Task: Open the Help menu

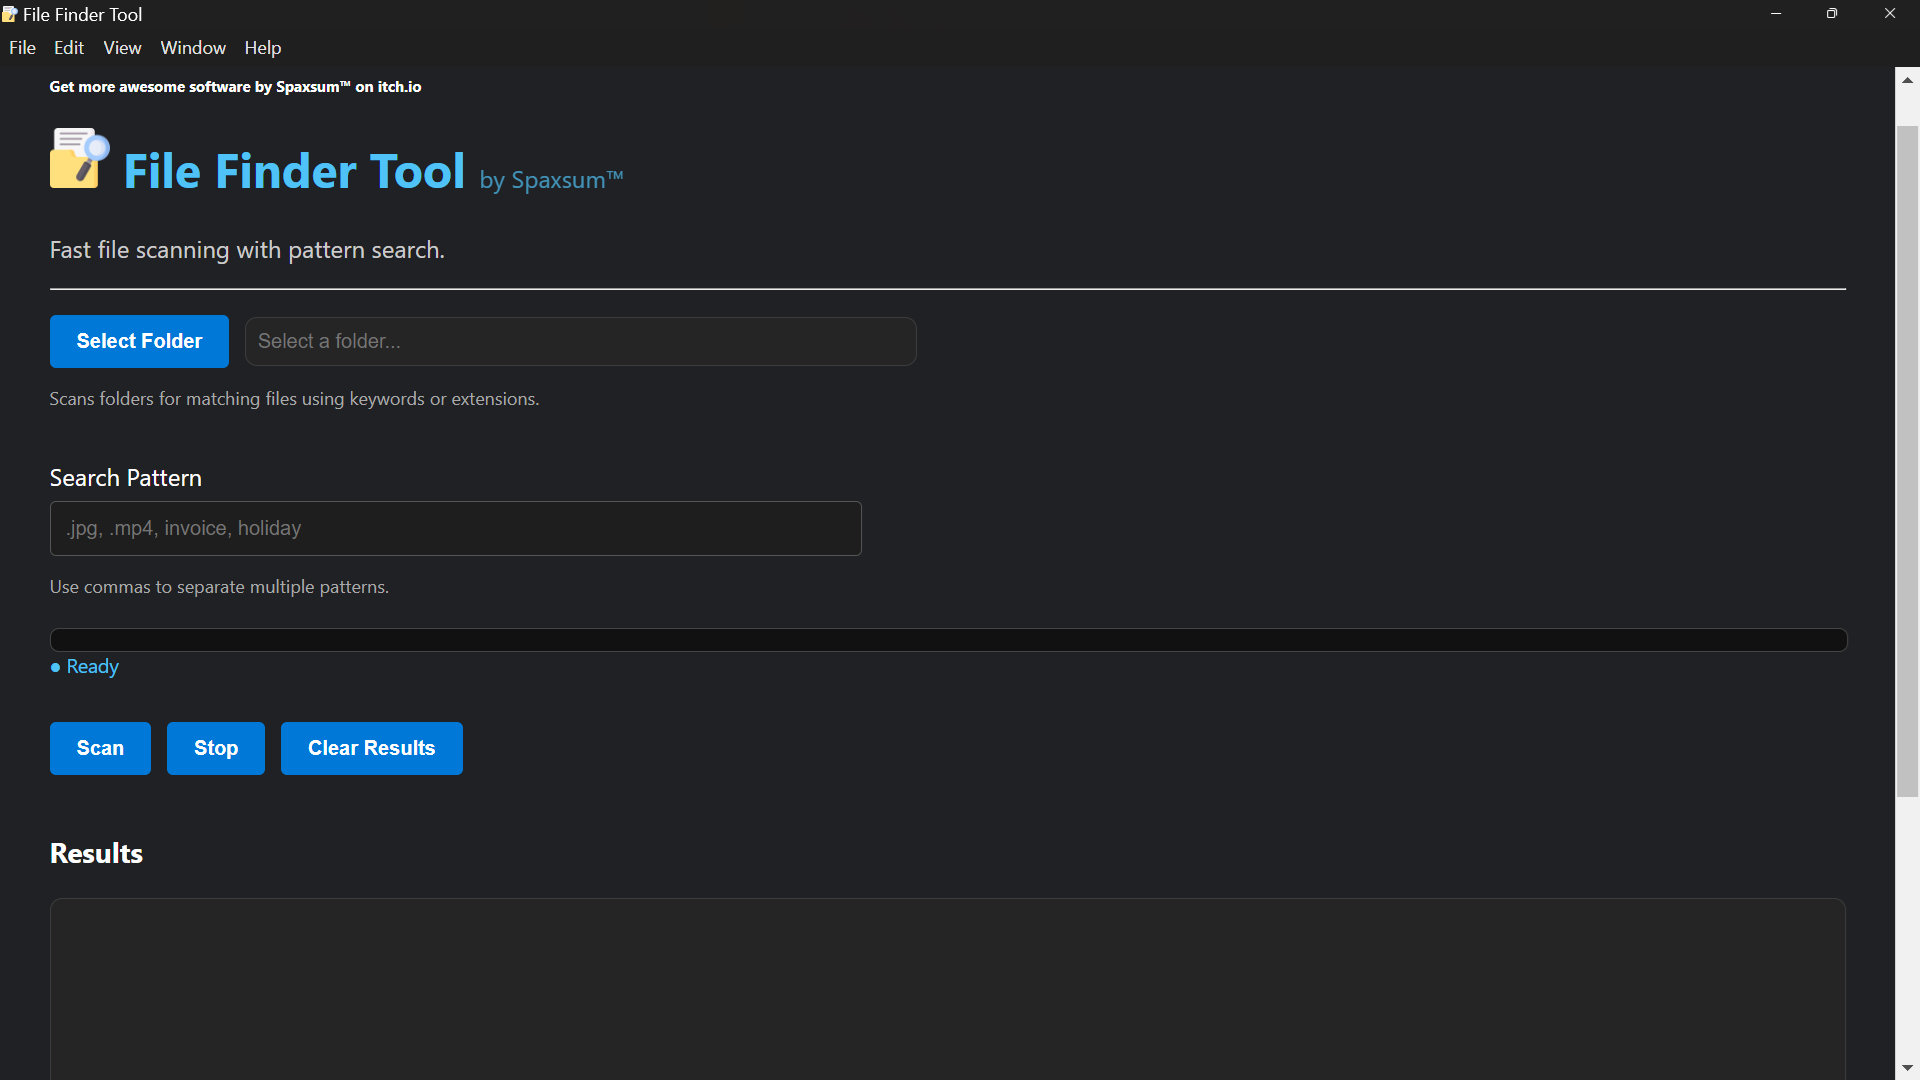Action: point(263,48)
